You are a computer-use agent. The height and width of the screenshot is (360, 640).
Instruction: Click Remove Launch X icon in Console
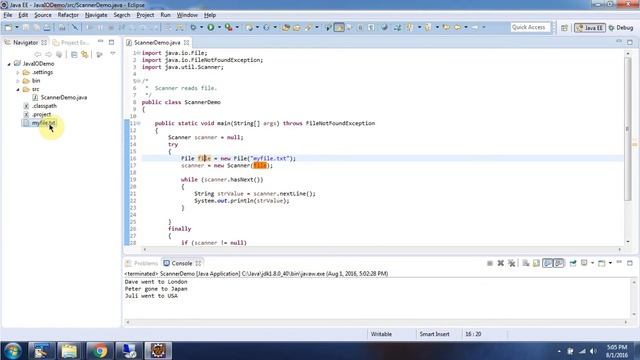[x=500, y=263]
